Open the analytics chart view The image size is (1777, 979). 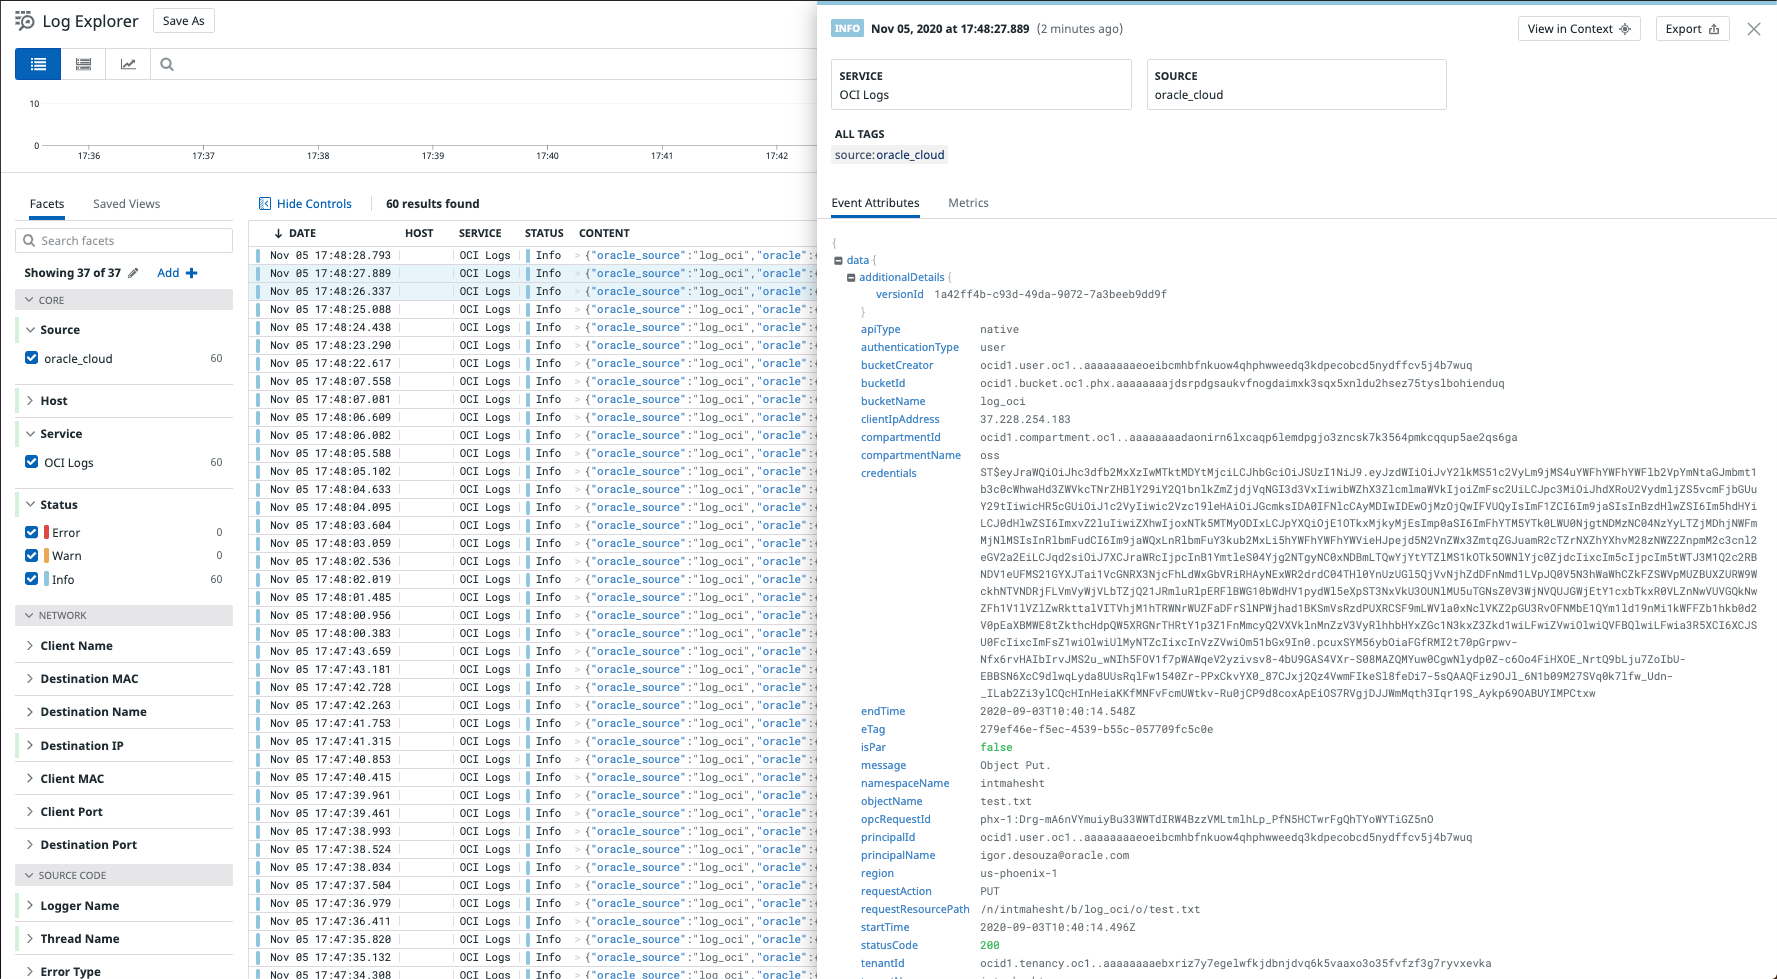pos(128,64)
